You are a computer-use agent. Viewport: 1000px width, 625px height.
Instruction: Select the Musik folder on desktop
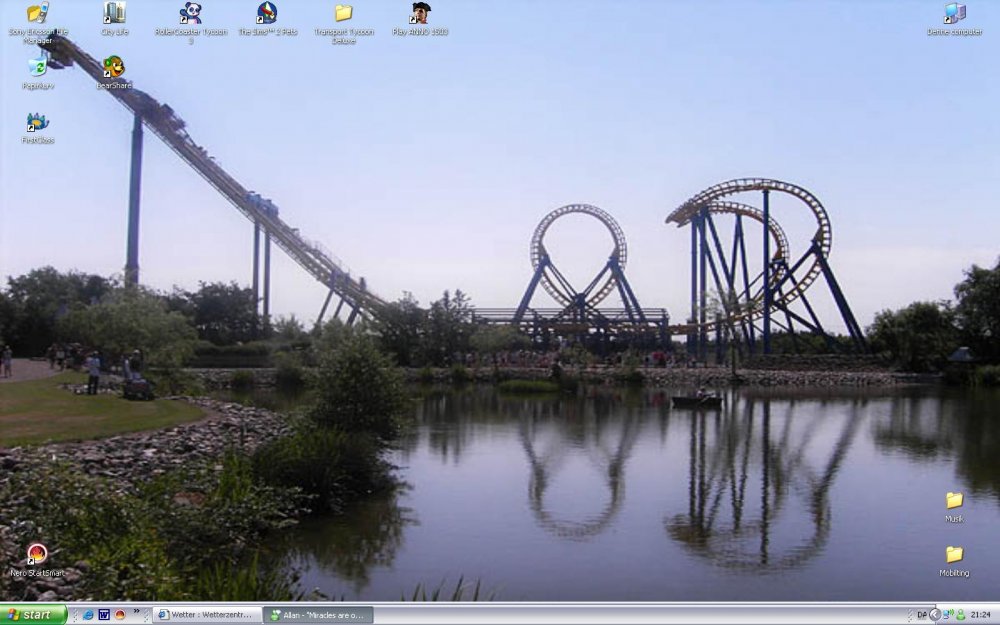click(x=954, y=501)
